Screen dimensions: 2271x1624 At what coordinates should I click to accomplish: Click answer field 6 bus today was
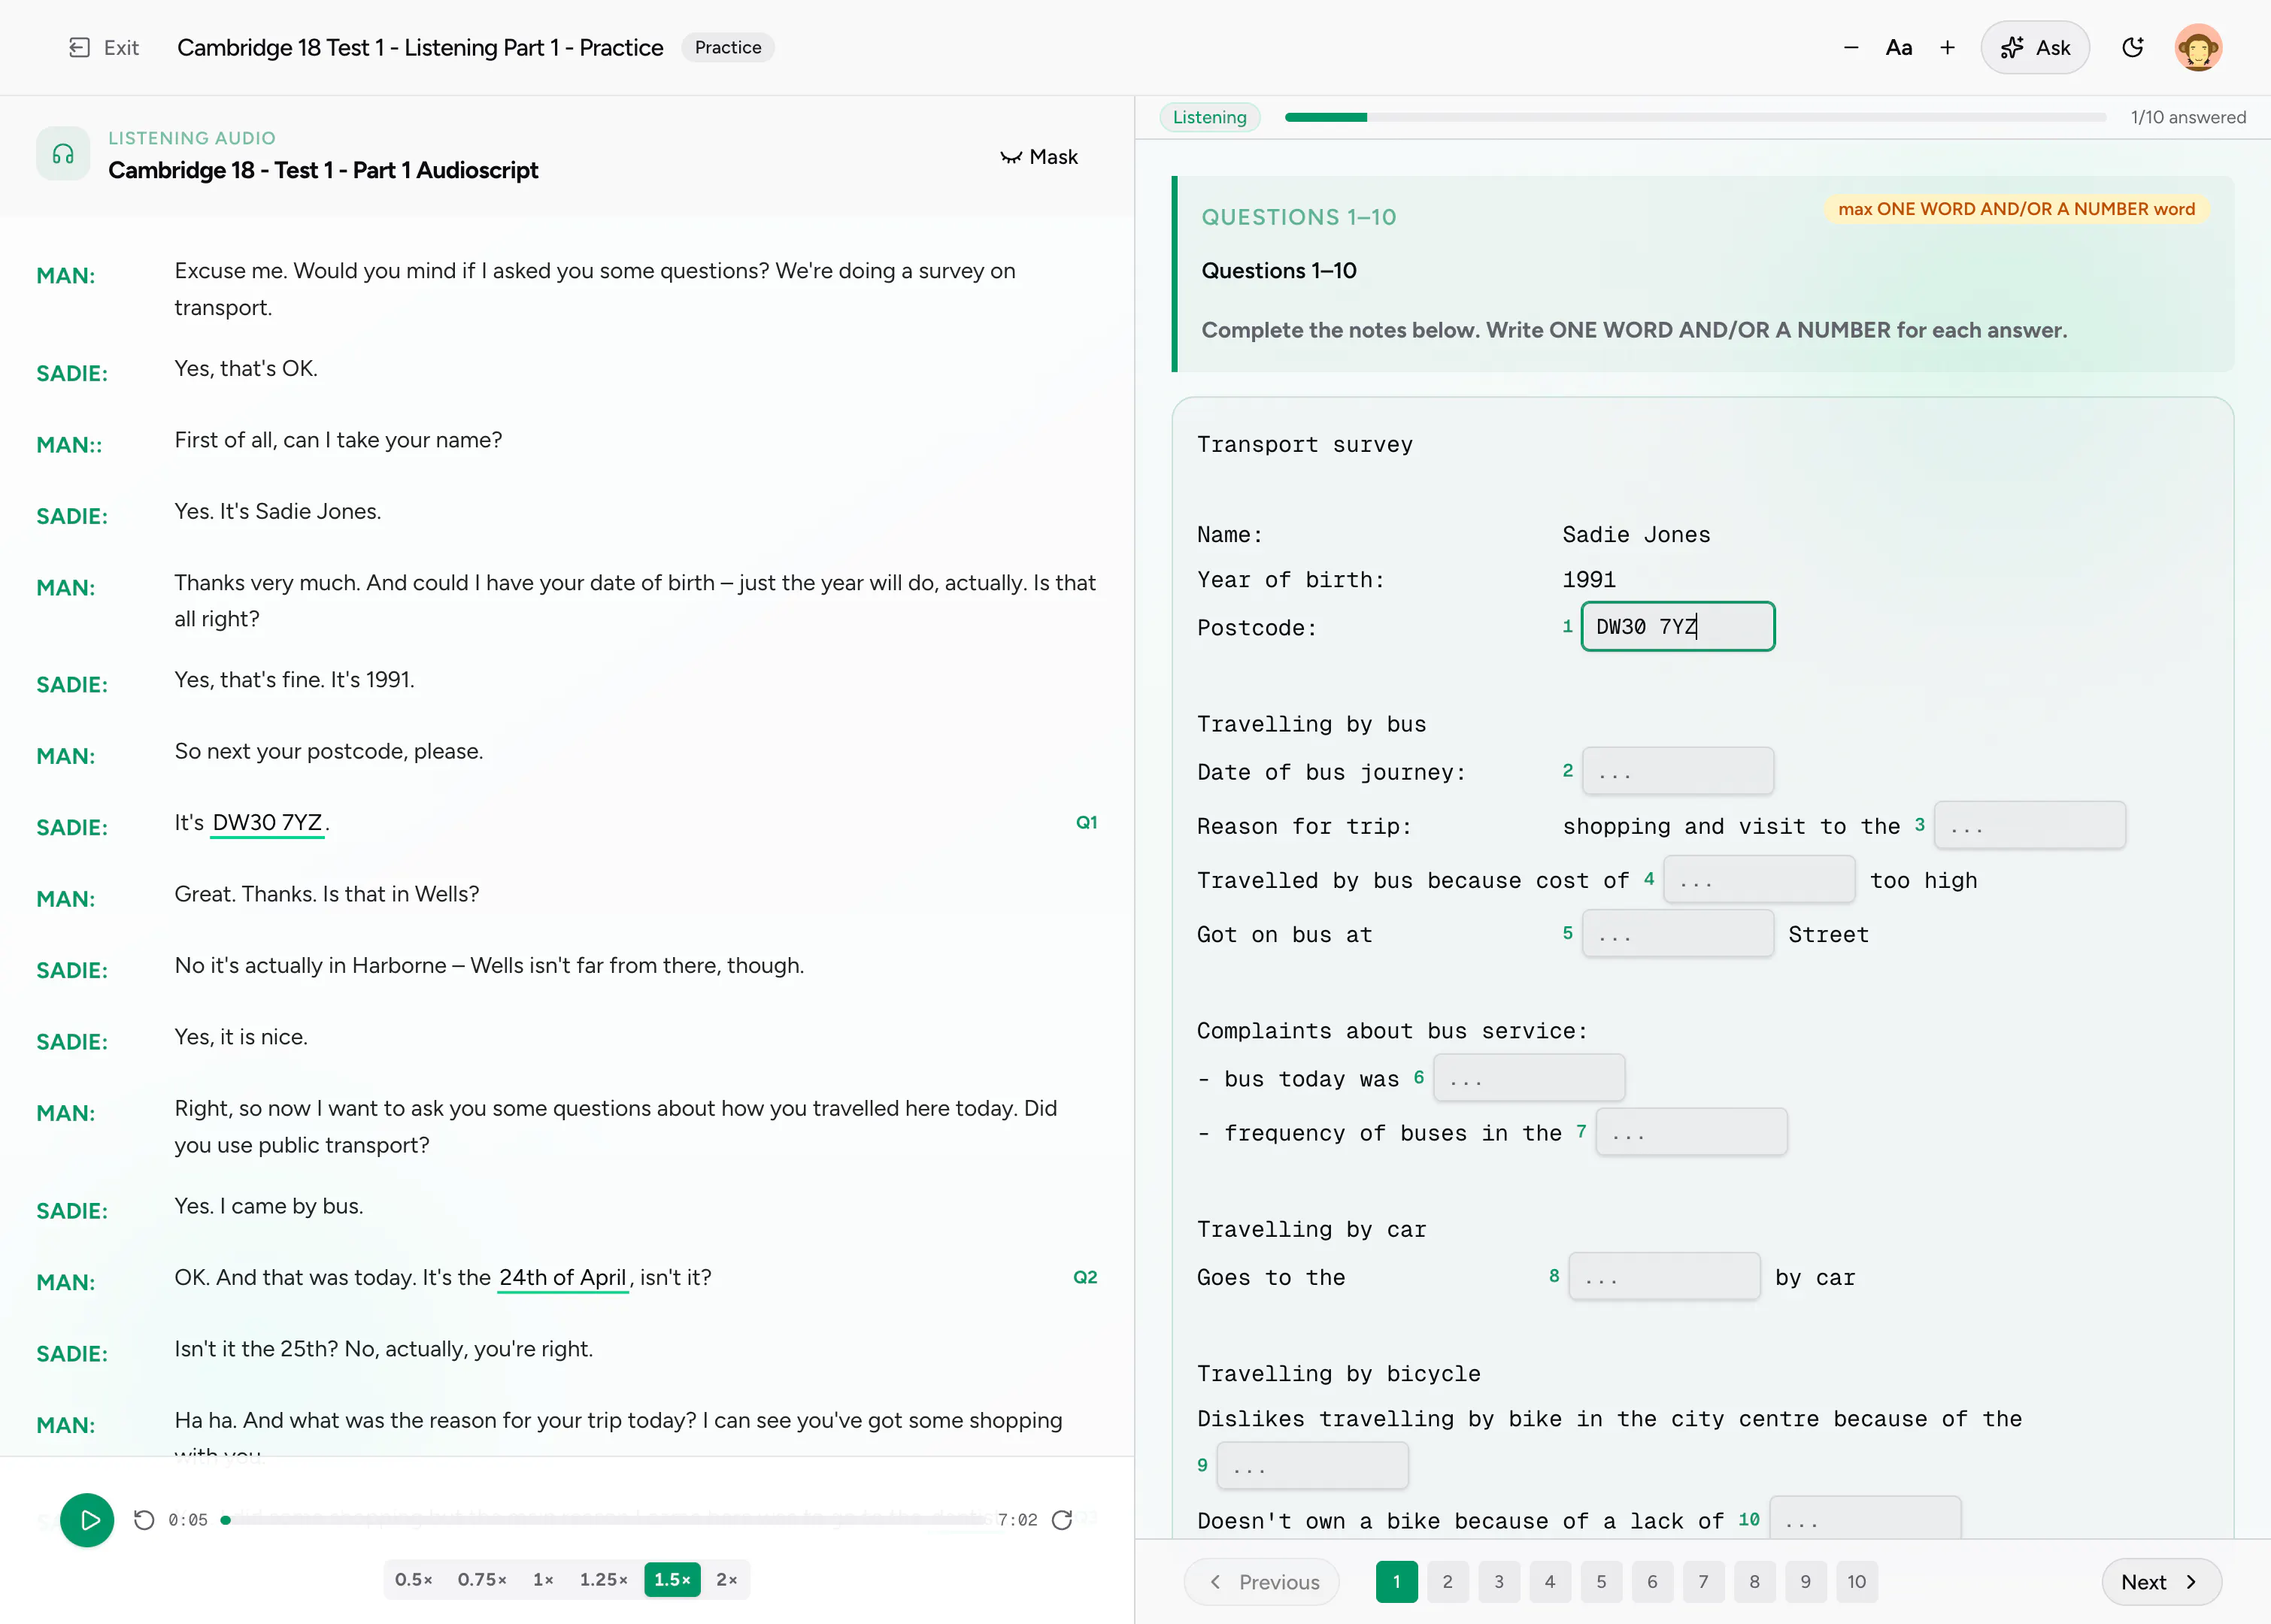pyautogui.click(x=1529, y=1078)
